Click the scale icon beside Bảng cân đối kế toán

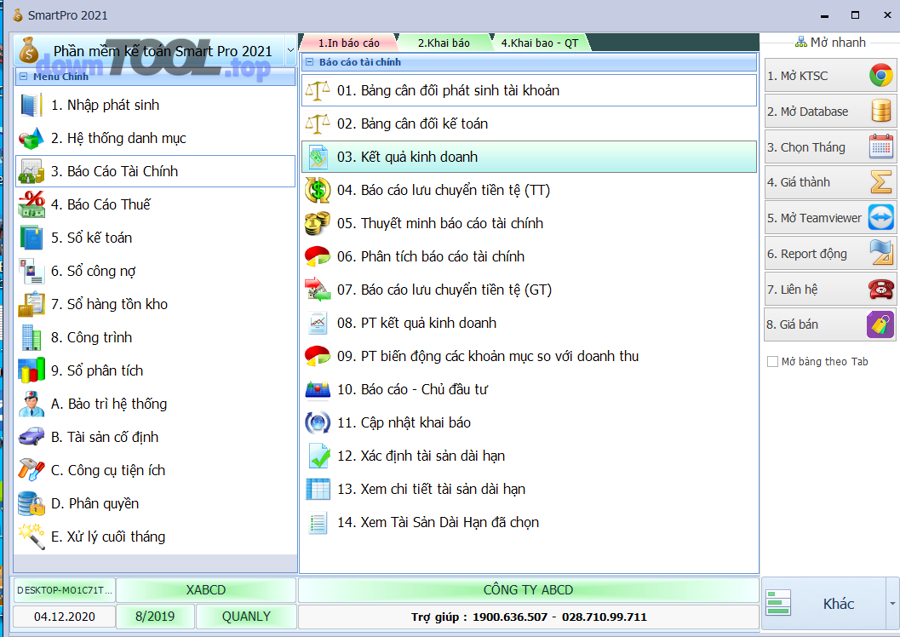[317, 124]
